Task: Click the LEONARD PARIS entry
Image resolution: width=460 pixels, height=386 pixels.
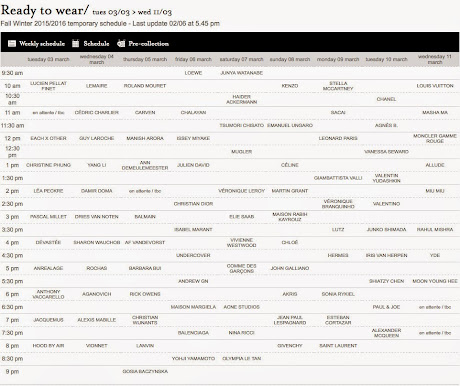Action: pos(338,138)
